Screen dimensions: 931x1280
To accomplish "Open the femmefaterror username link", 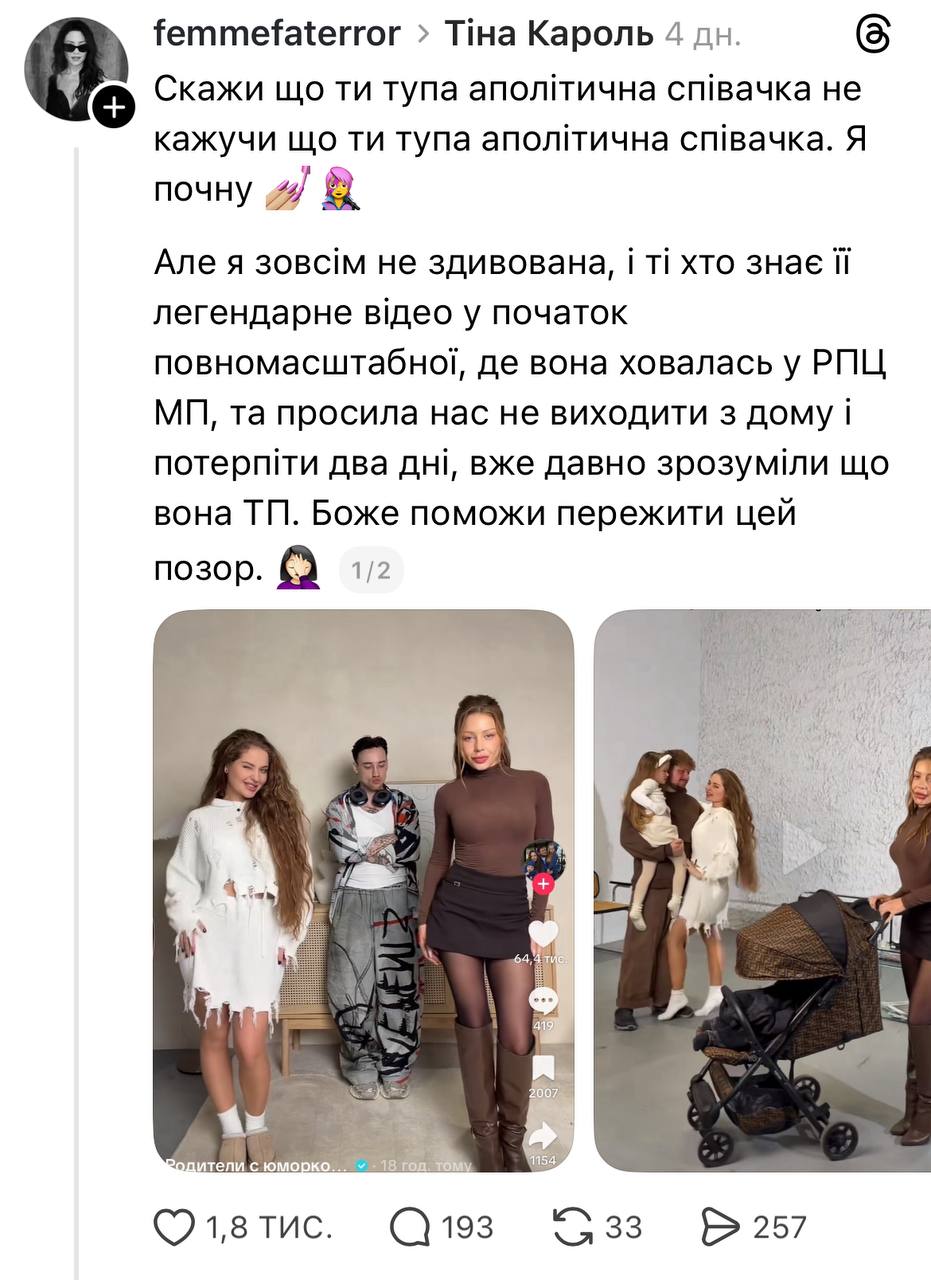I will point(277,34).
